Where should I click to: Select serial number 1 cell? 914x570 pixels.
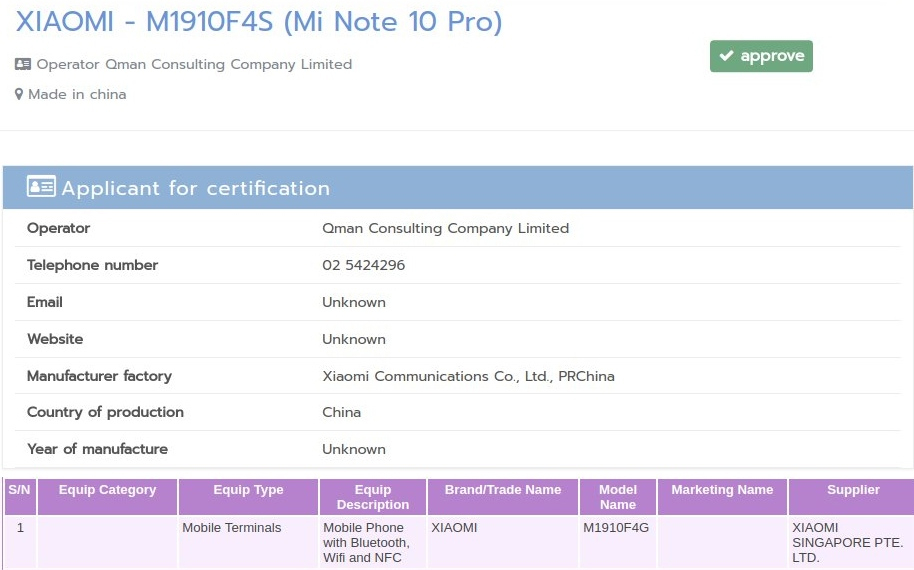coord(20,542)
